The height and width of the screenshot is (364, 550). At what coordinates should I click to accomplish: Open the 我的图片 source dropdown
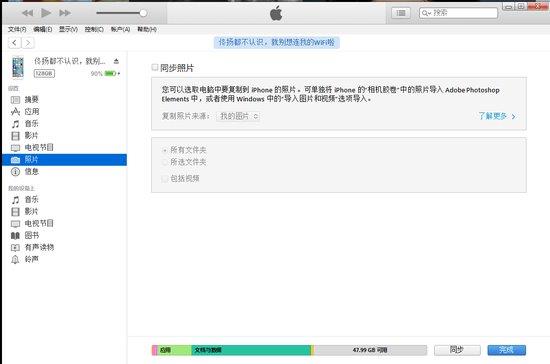point(238,116)
